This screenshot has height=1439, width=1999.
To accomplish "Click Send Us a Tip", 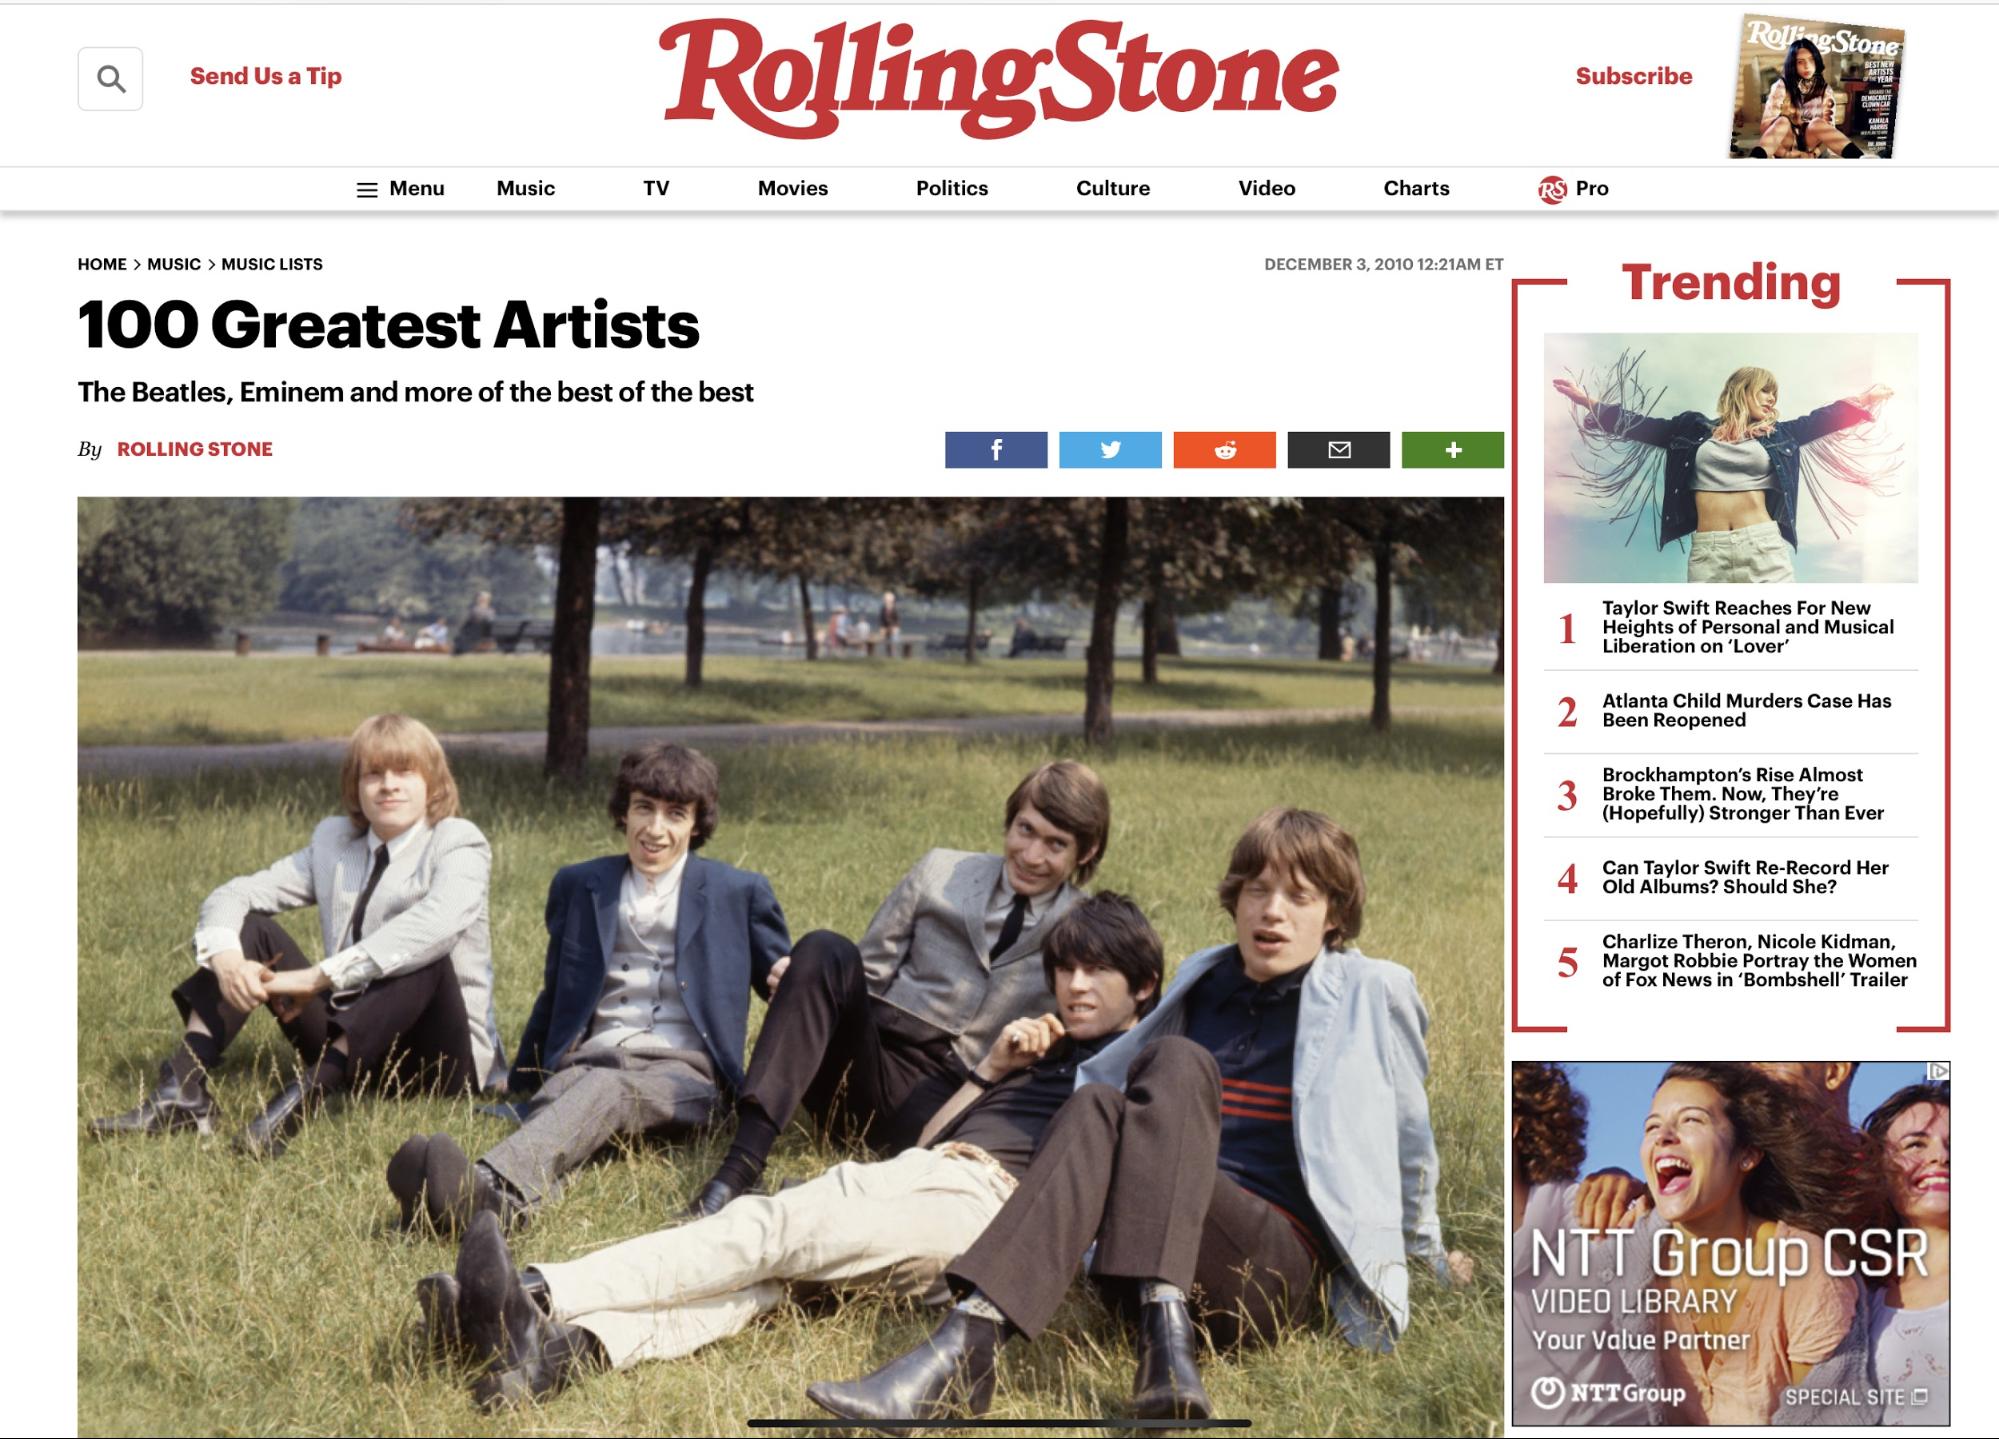I will point(266,76).
